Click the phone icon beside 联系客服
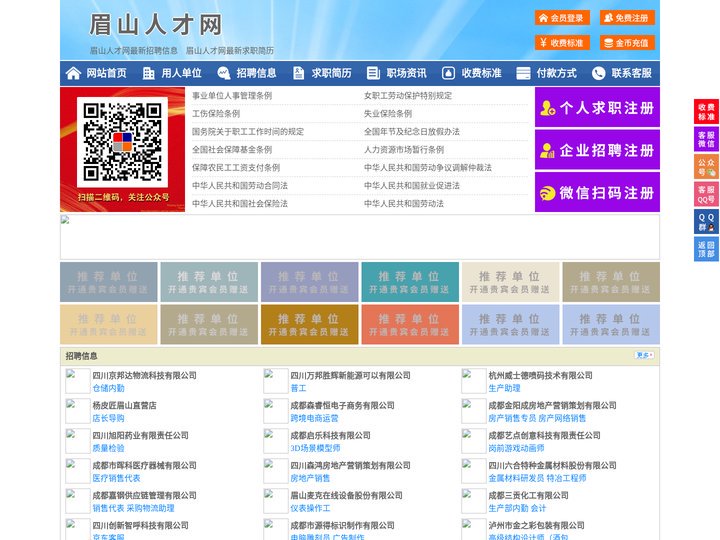The width and height of the screenshot is (720, 540). [598, 73]
